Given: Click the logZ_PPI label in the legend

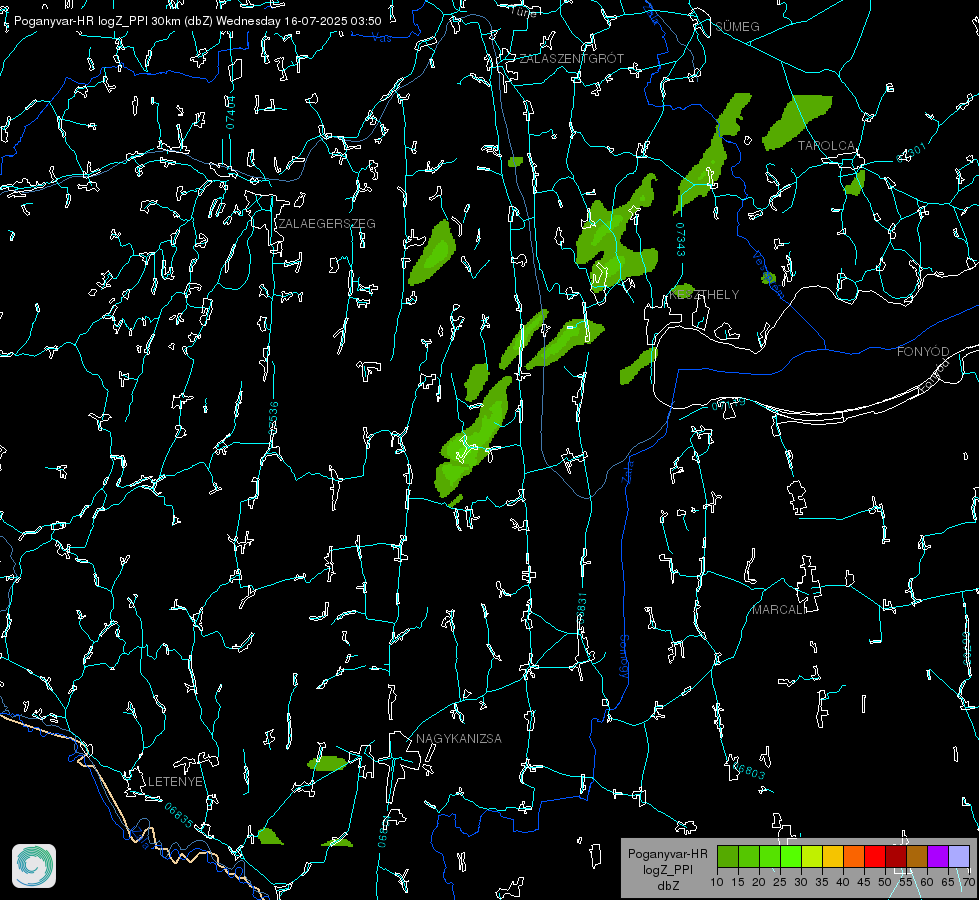Looking at the screenshot, I should coord(667,869).
